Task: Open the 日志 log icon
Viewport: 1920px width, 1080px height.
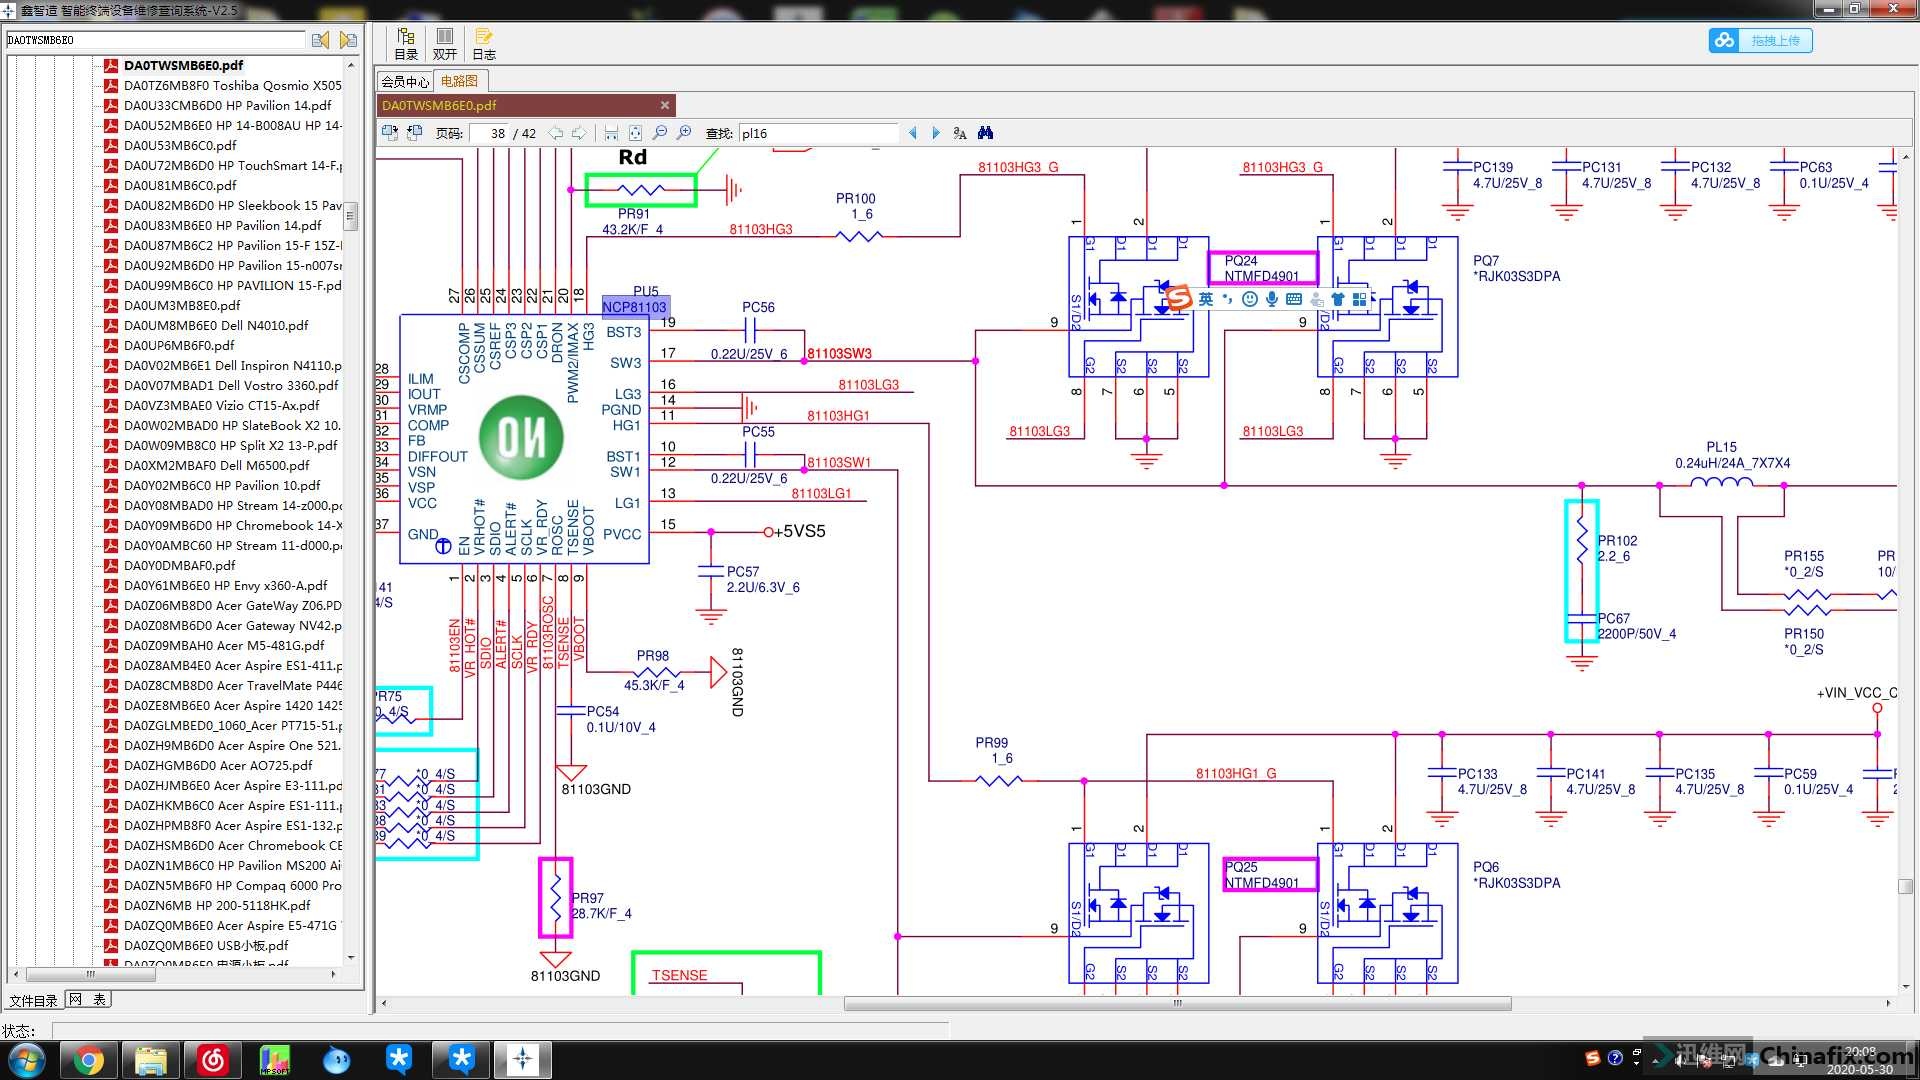Action: coord(484,44)
